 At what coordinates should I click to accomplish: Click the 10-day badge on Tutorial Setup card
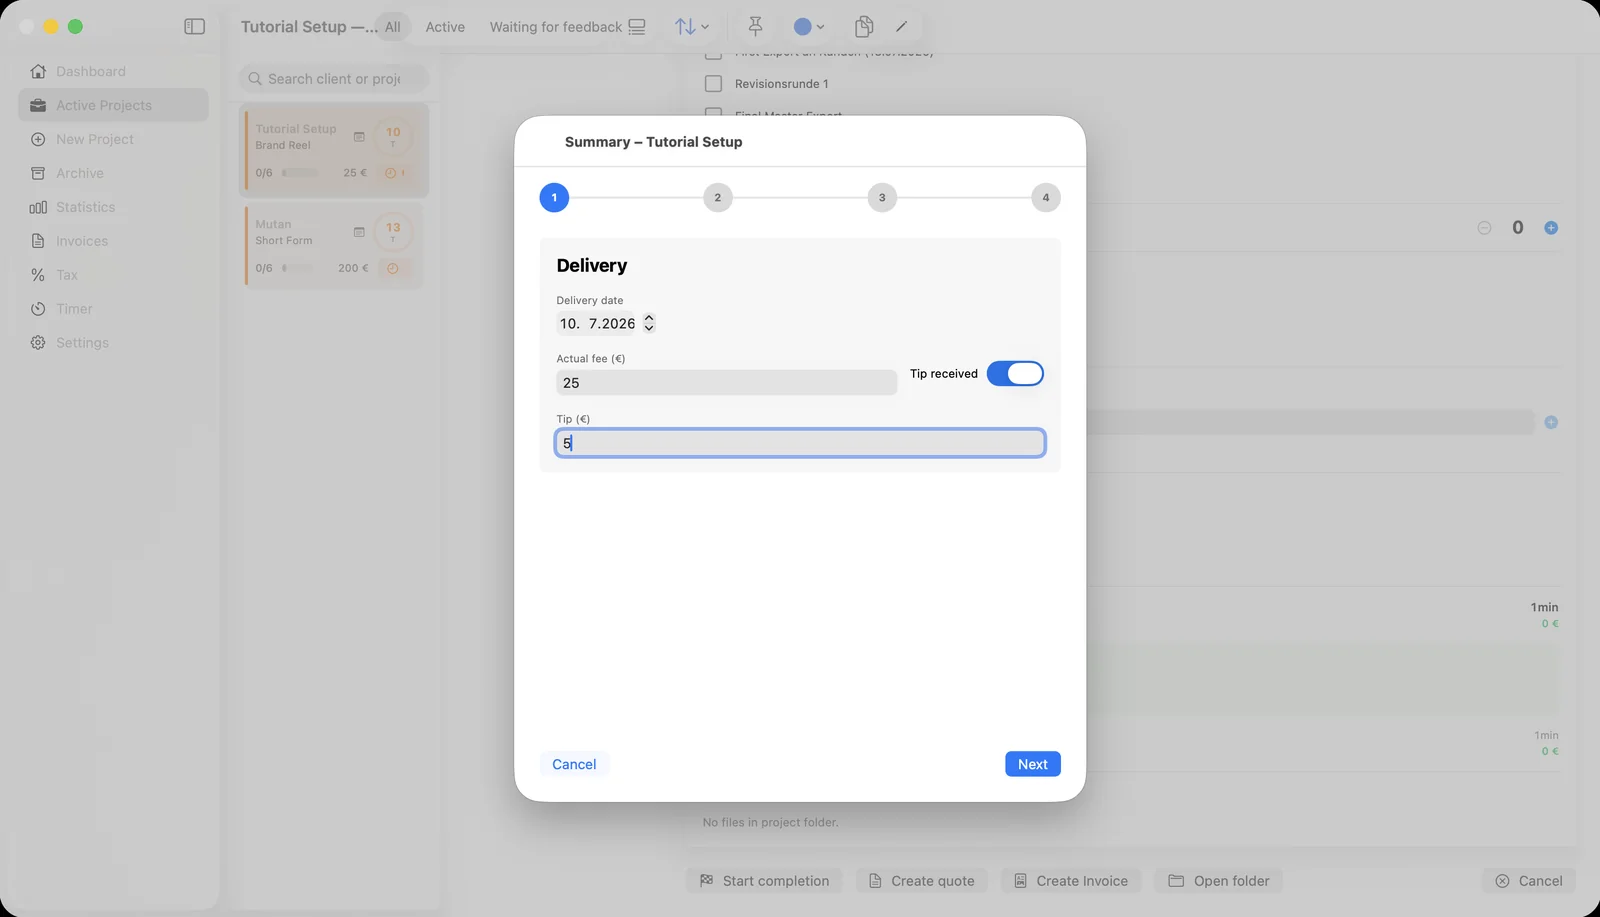click(x=393, y=137)
